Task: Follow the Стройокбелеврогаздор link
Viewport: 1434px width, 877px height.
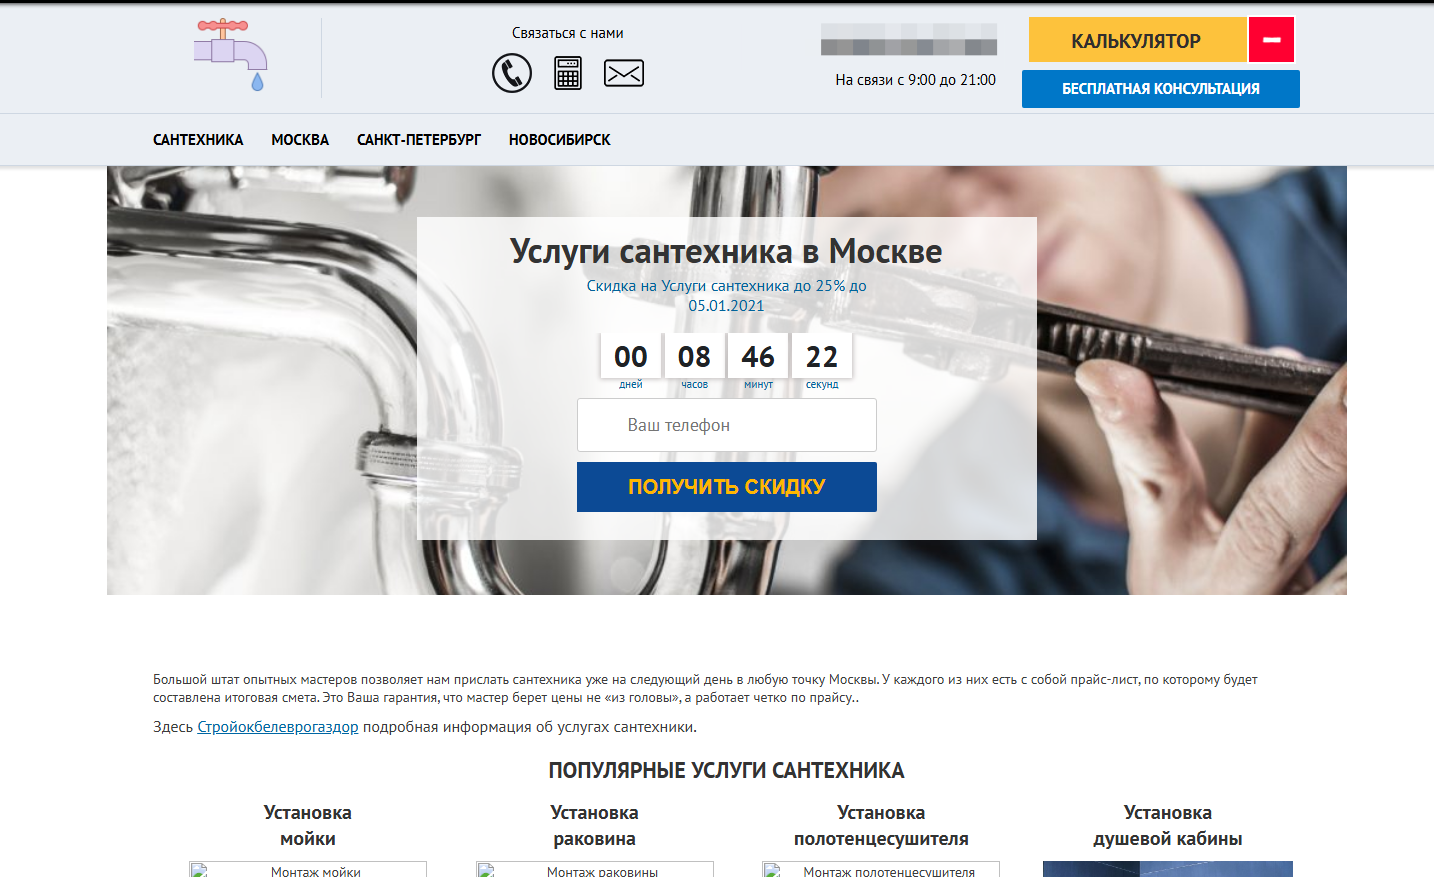Action: click(278, 727)
